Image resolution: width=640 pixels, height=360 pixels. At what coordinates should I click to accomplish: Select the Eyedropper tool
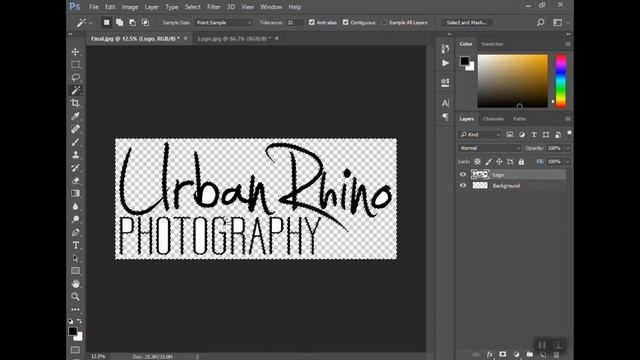click(x=76, y=116)
